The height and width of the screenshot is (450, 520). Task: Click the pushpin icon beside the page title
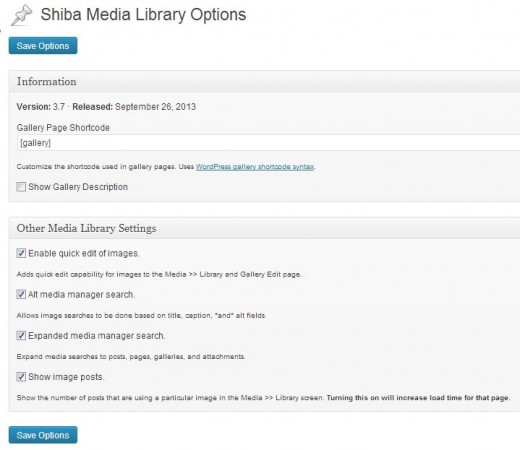point(22,15)
